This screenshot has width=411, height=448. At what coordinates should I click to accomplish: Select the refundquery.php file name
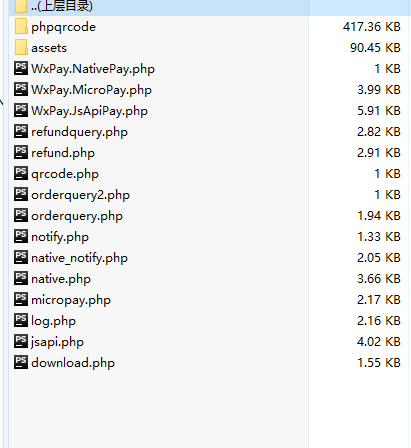79,132
